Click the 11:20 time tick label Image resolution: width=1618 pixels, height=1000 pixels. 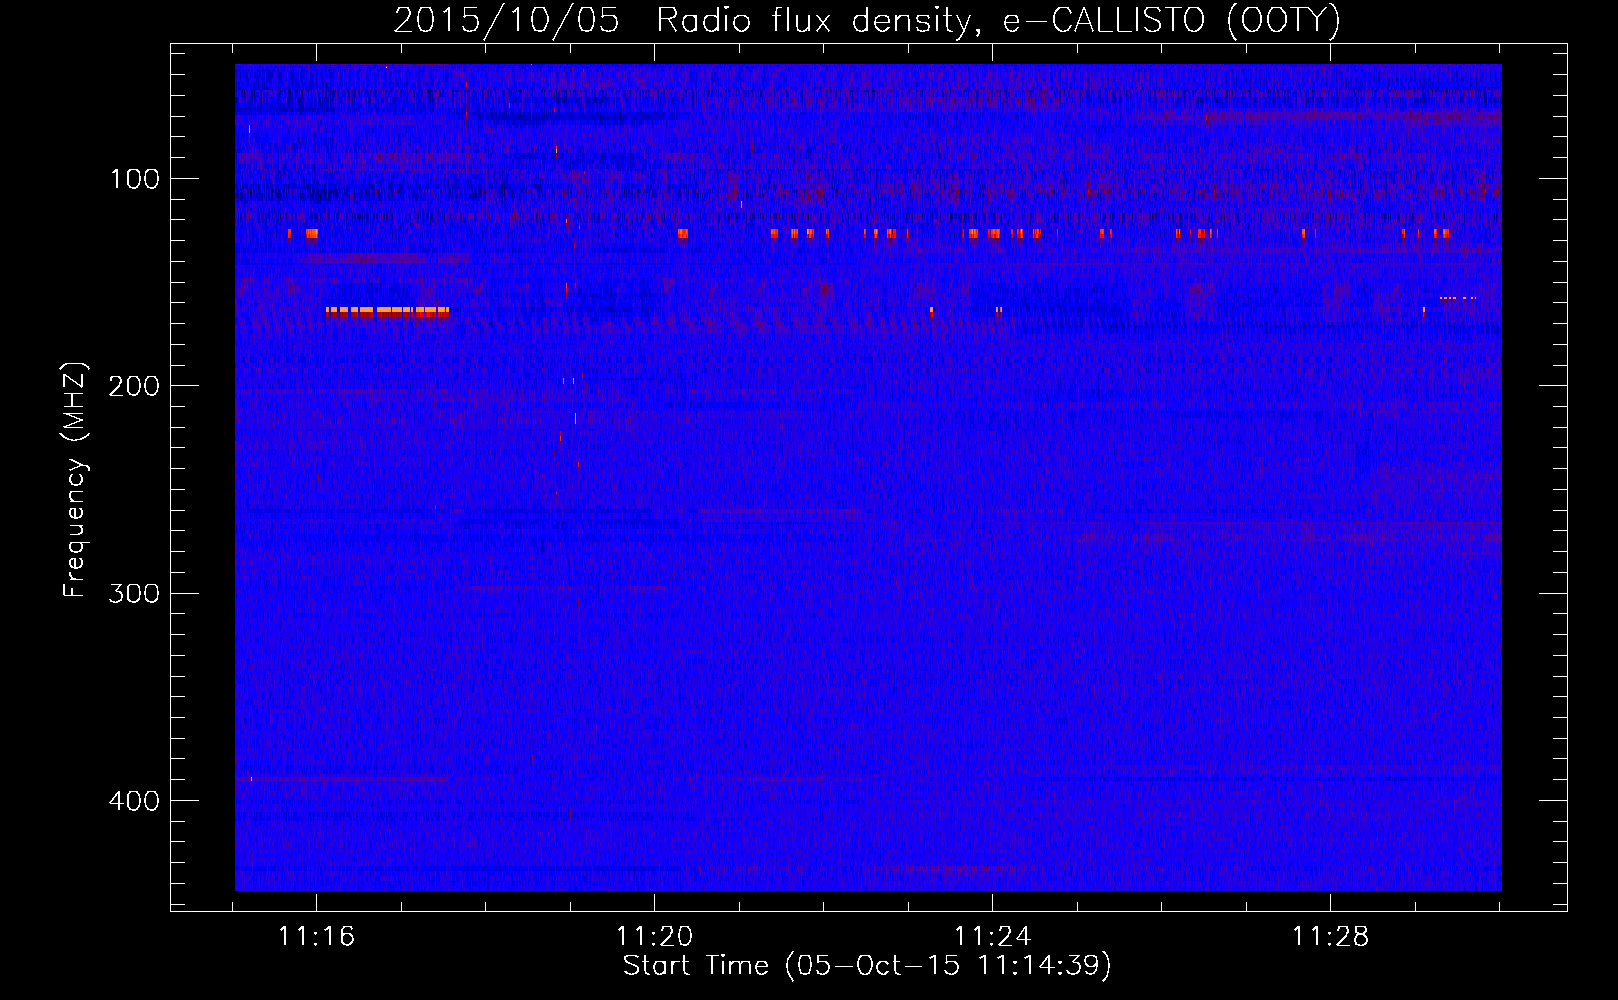pos(654,937)
